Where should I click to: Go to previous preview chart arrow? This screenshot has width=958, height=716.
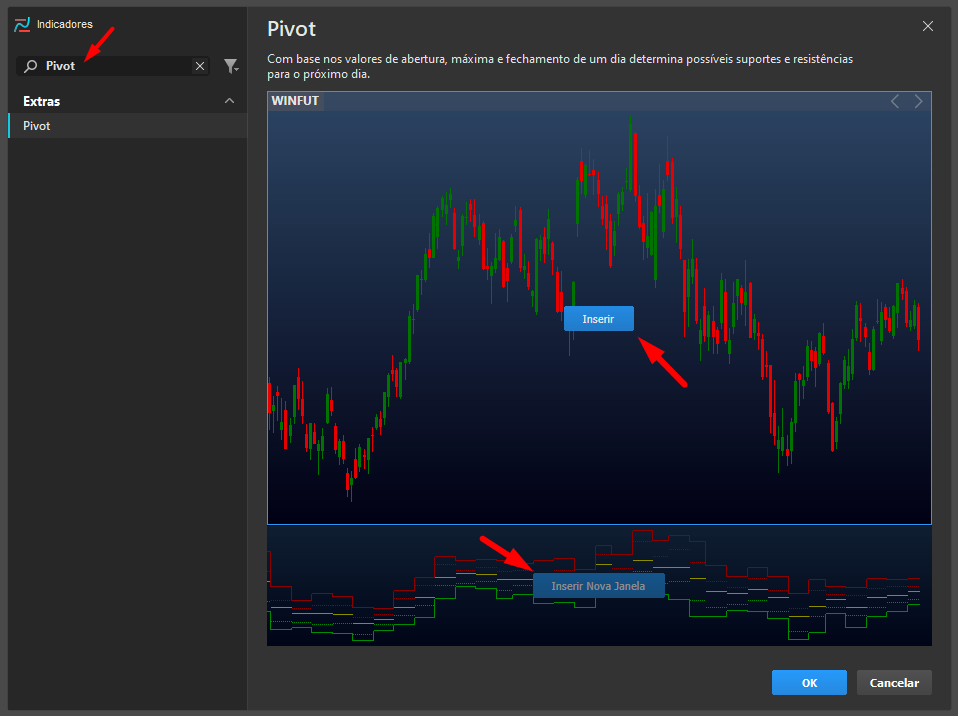(x=895, y=101)
